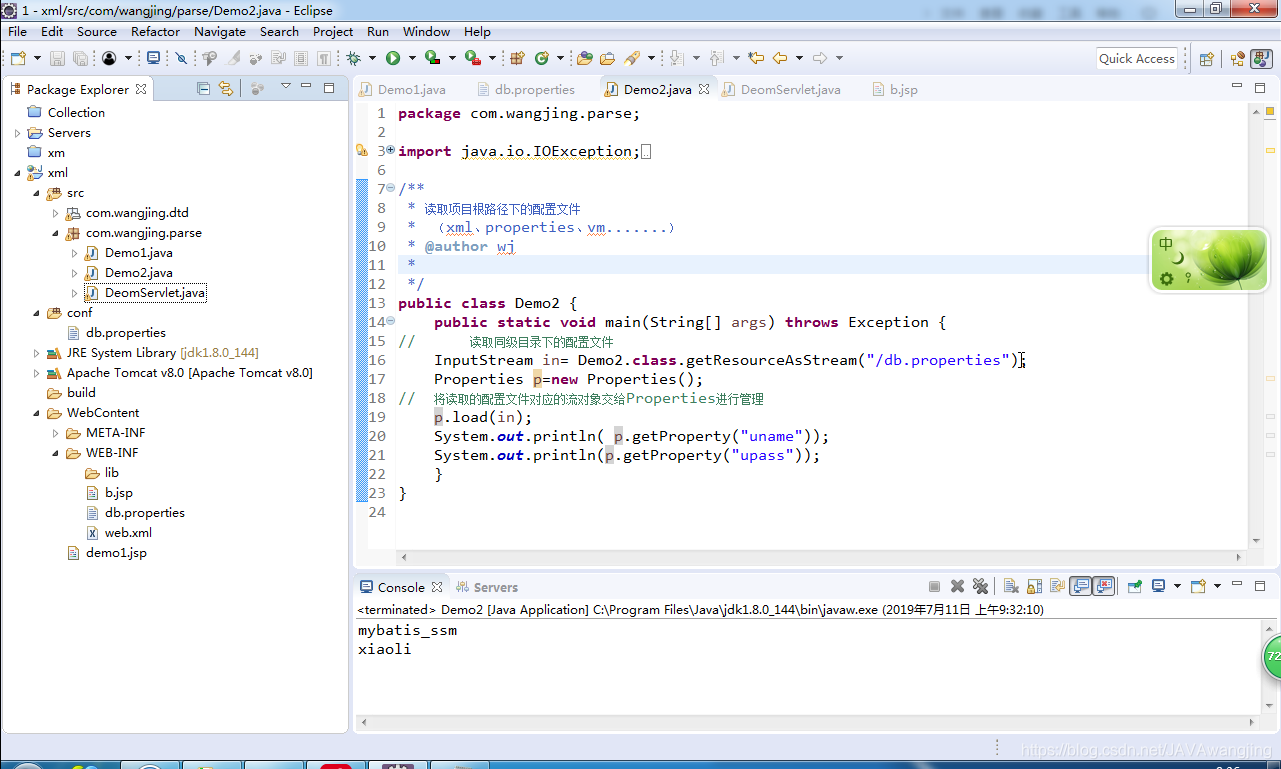
Task: Click the New Java Package icon
Action: point(517,58)
